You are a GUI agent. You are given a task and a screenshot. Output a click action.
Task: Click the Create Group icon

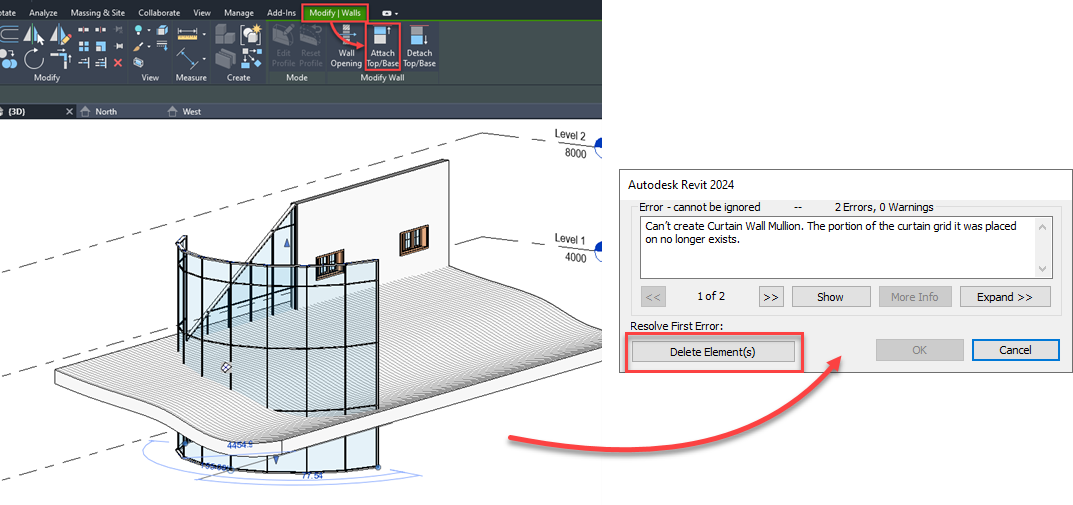(251, 35)
